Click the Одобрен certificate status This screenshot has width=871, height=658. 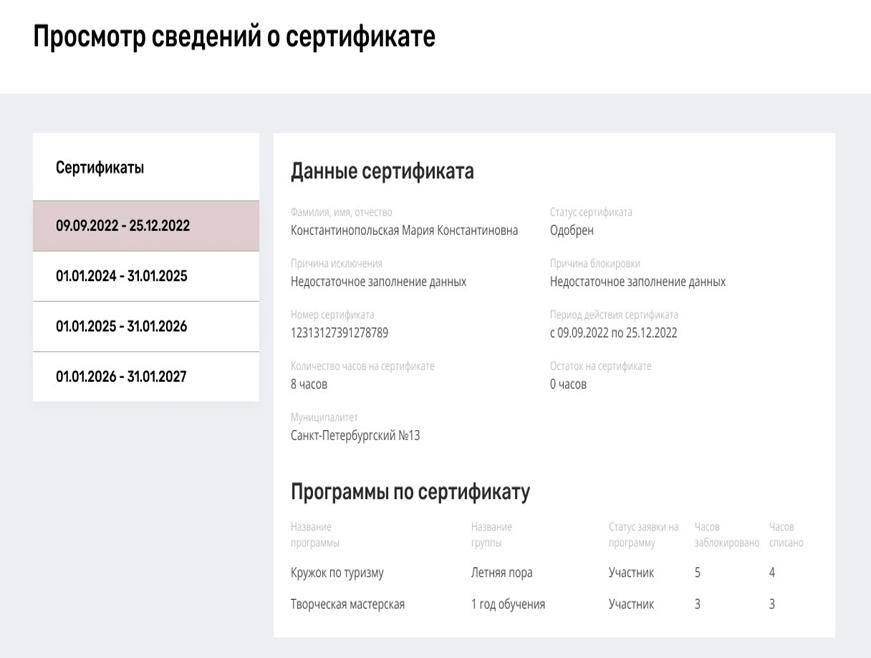click(572, 230)
